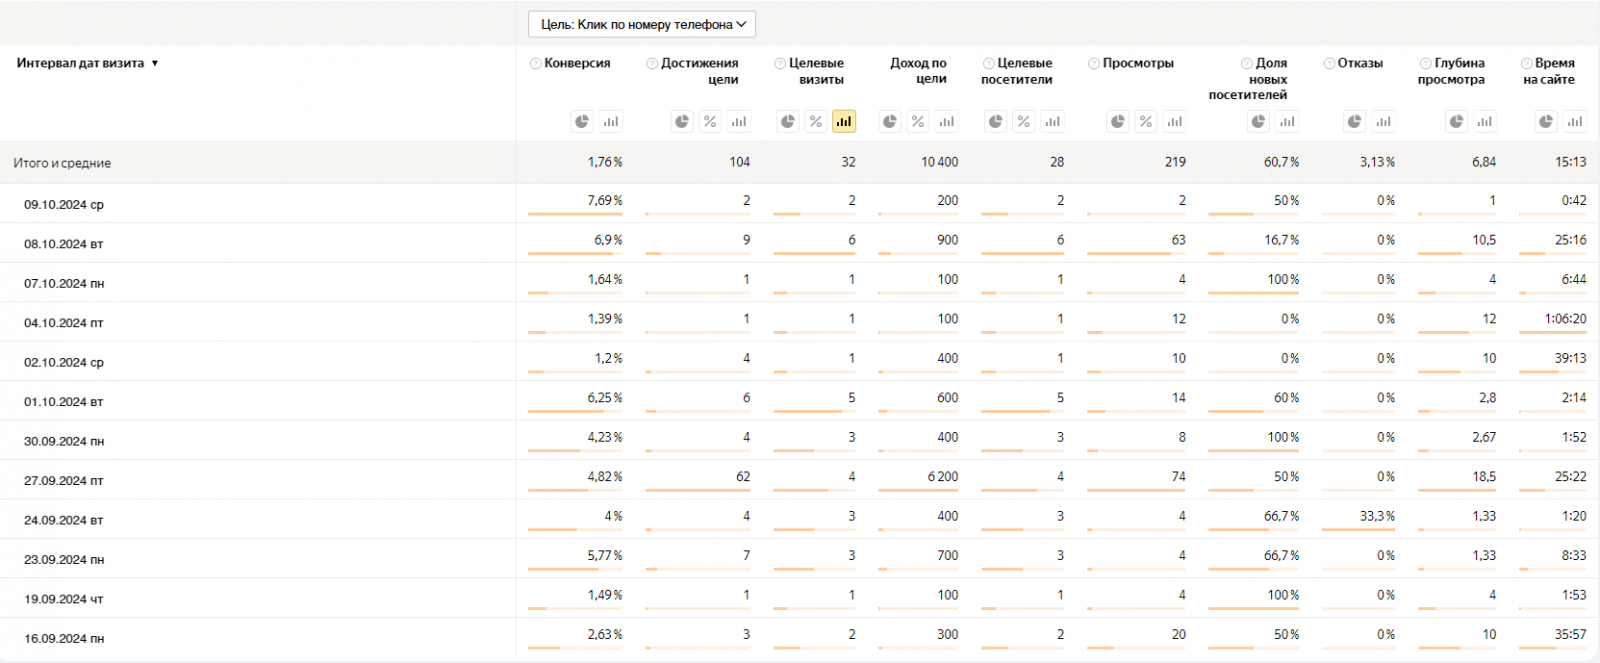This screenshot has width=1600, height=663.
Task: Show pie chart for Целевые посетители
Action: (x=995, y=121)
